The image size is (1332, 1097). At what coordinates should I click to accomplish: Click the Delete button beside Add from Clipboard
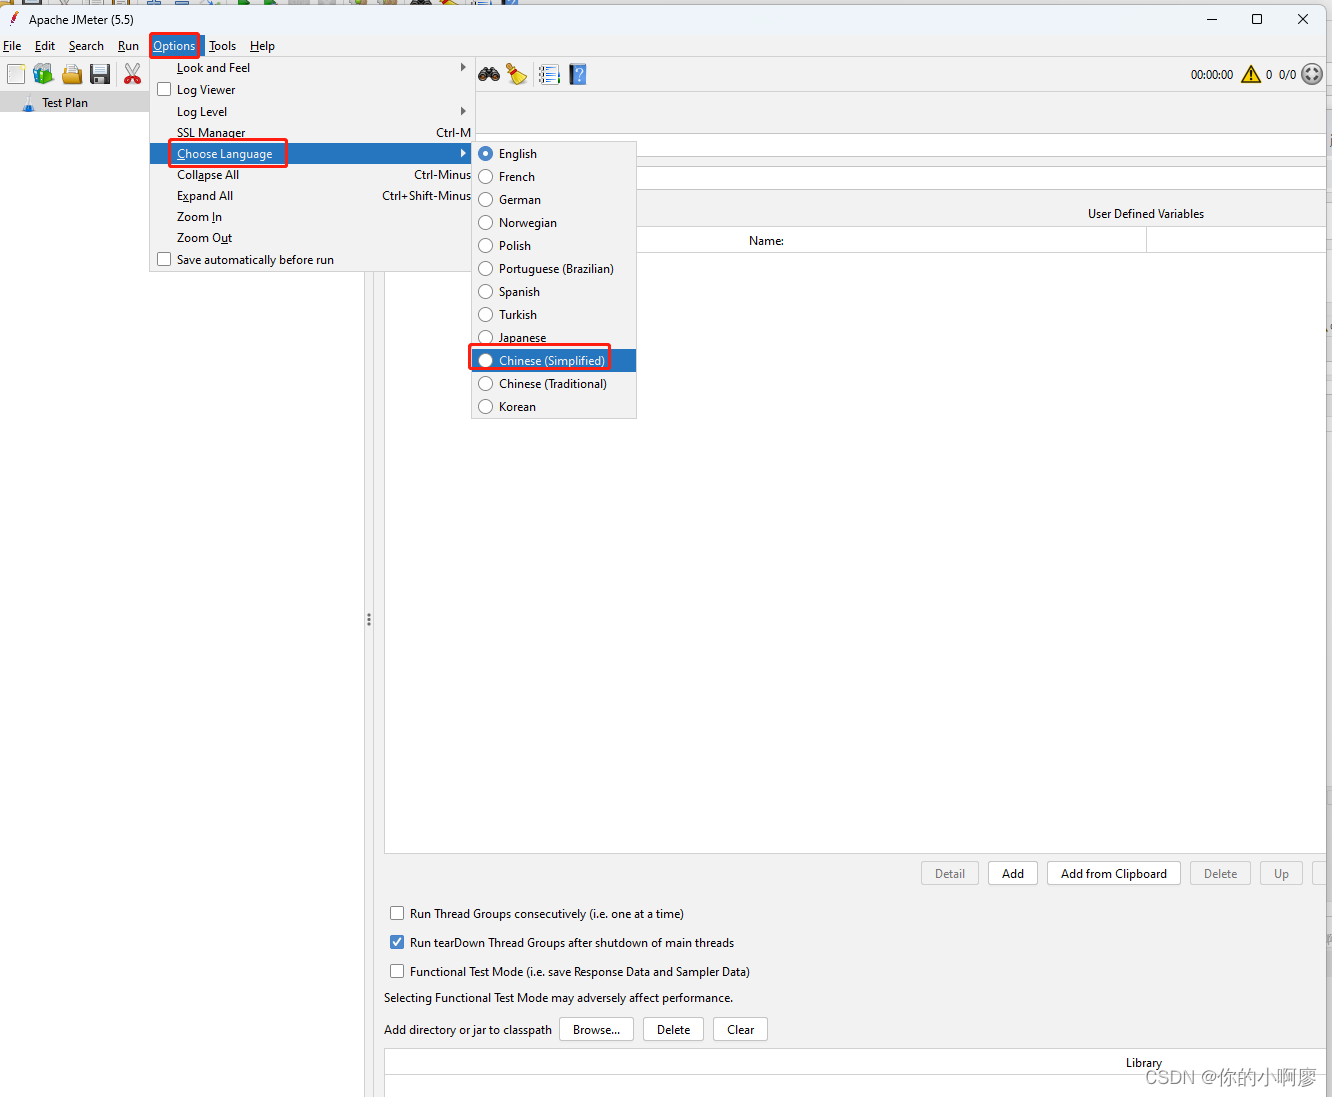coord(1220,873)
